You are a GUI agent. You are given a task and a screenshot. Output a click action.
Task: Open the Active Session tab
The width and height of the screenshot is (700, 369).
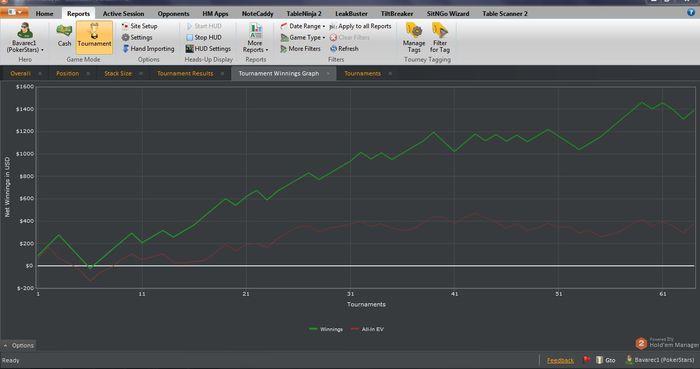tap(123, 14)
